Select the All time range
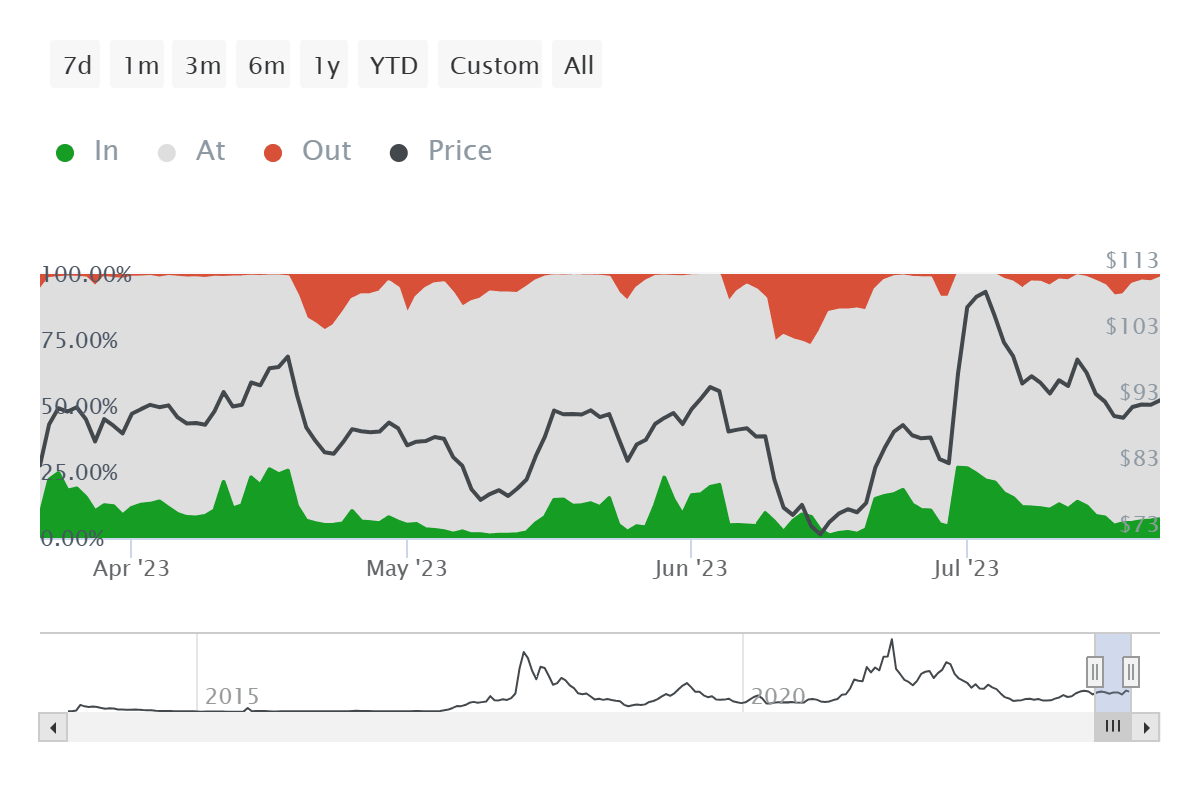Image resolution: width=1200 pixels, height=800 pixels. tap(577, 64)
